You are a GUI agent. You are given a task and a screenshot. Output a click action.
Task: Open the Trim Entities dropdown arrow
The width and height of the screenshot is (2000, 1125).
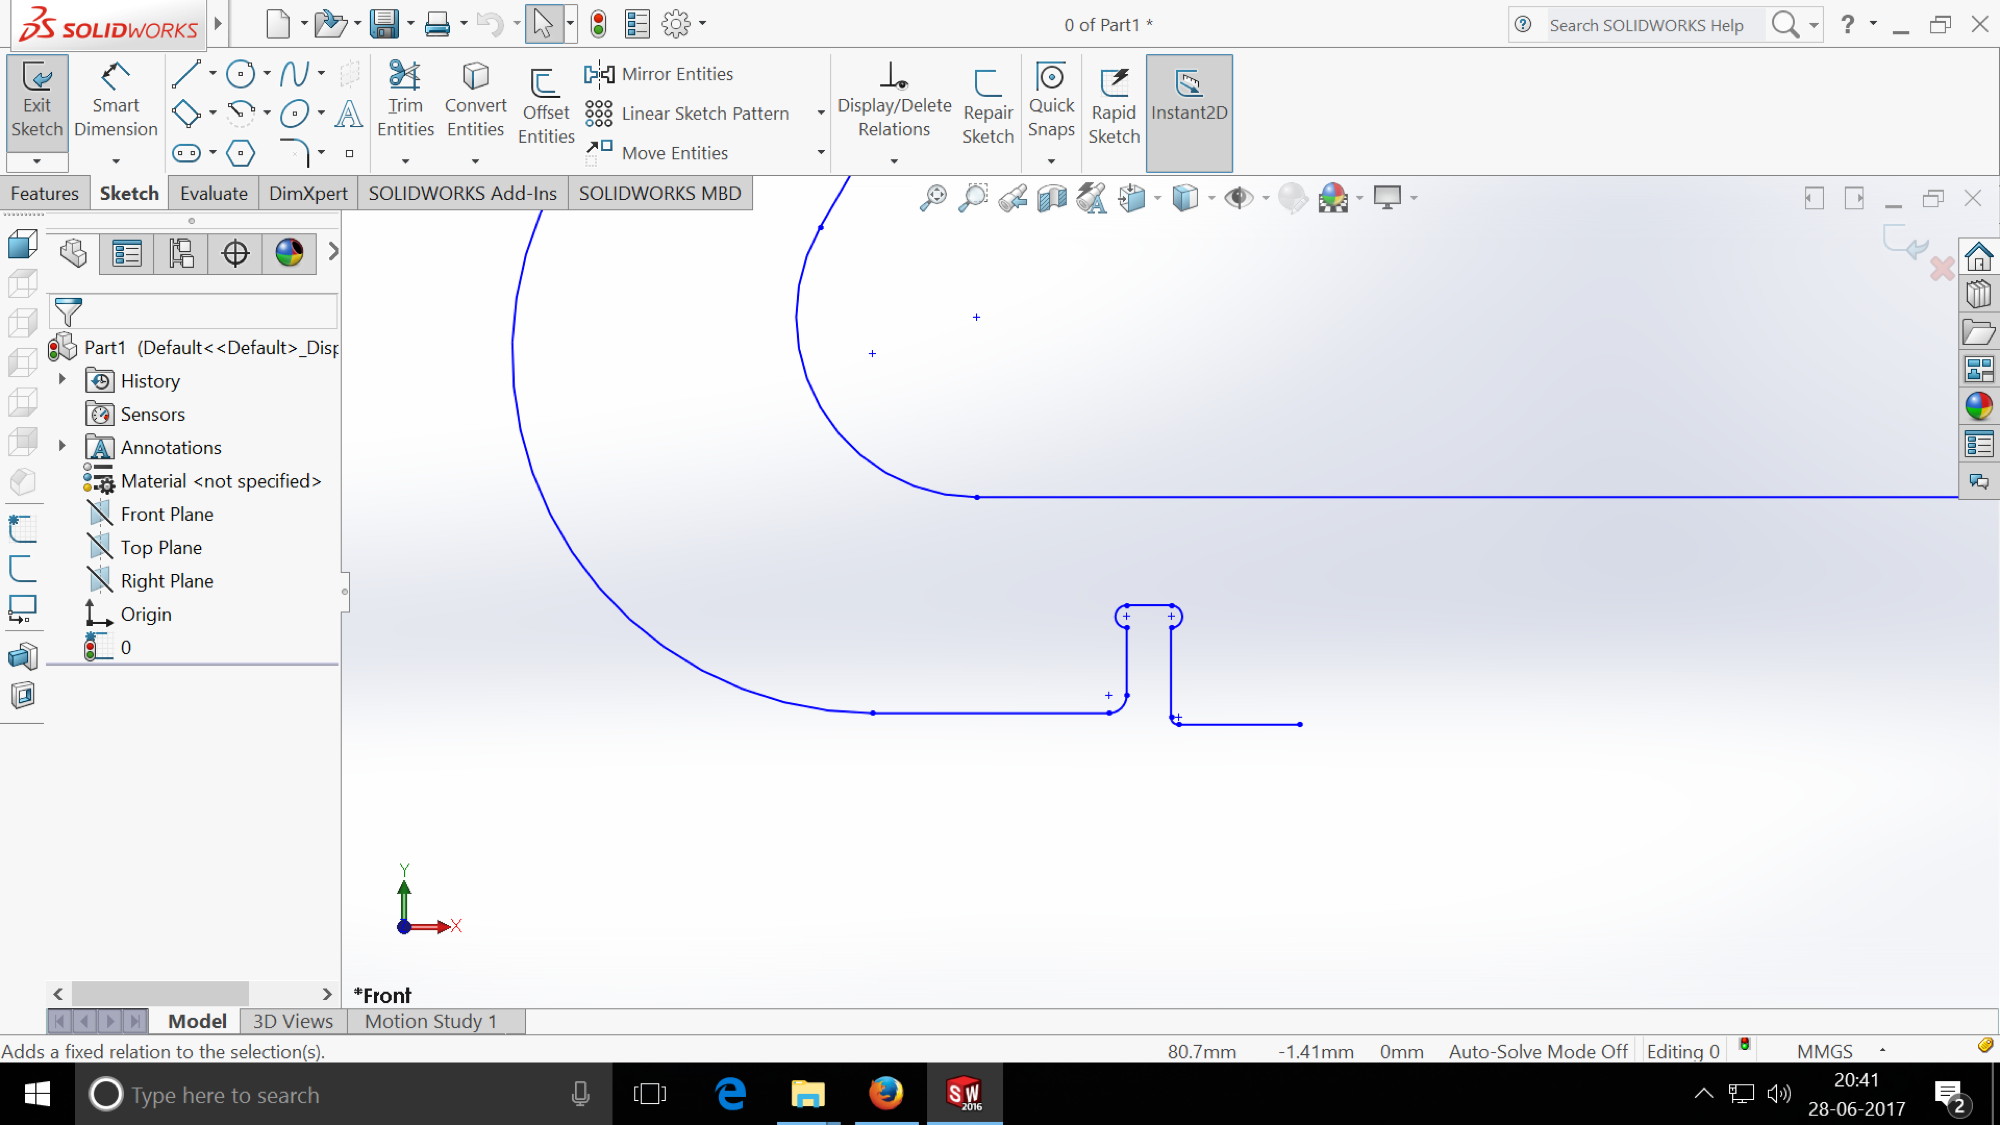pyautogui.click(x=405, y=161)
